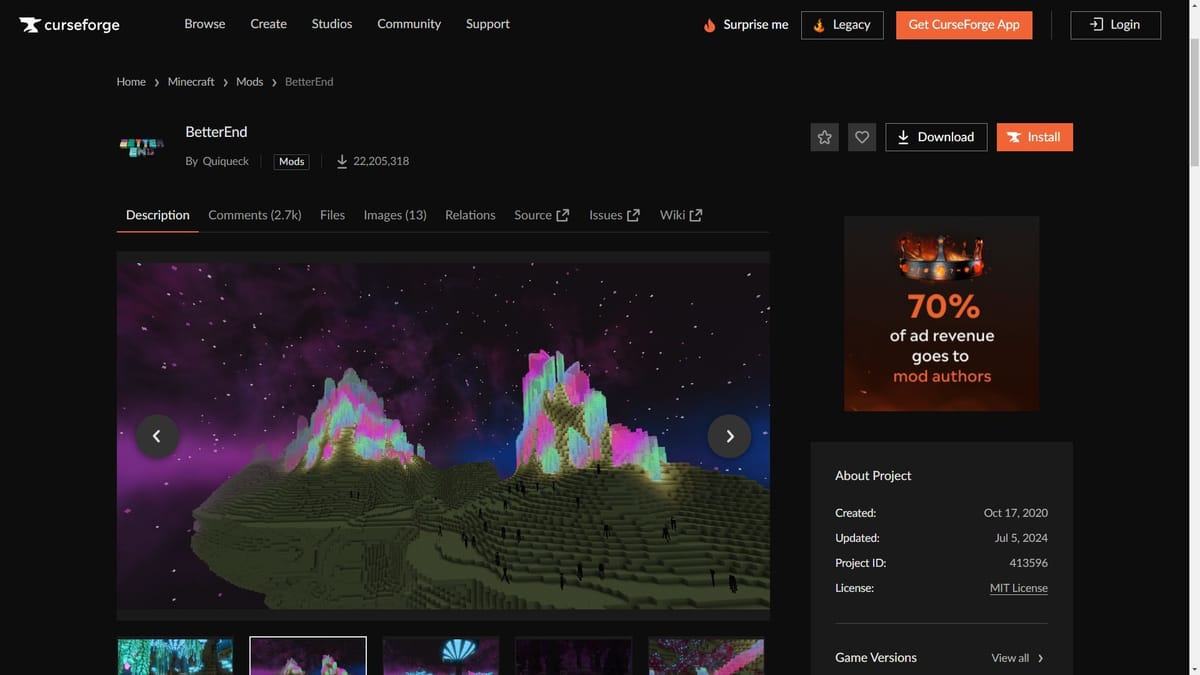Expand the Comments (2.7k) tab
The width and height of the screenshot is (1200, 675).
(x=254, y=214)
